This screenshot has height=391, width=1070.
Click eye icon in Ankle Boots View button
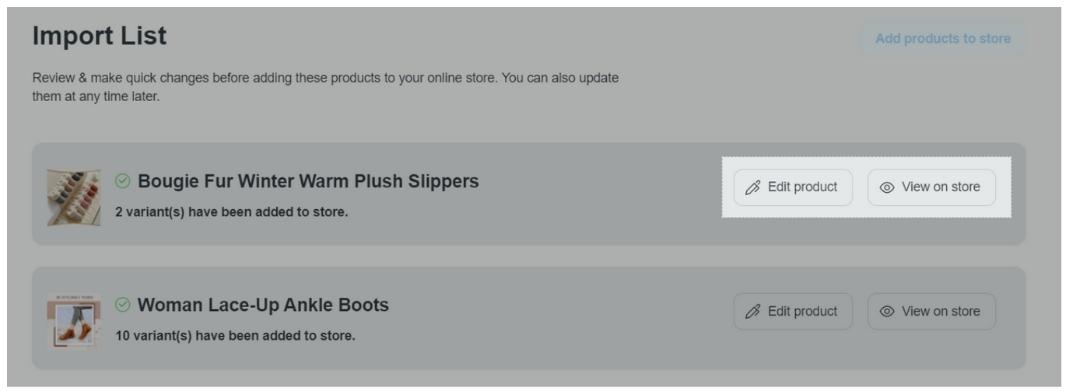pos(886,312)
